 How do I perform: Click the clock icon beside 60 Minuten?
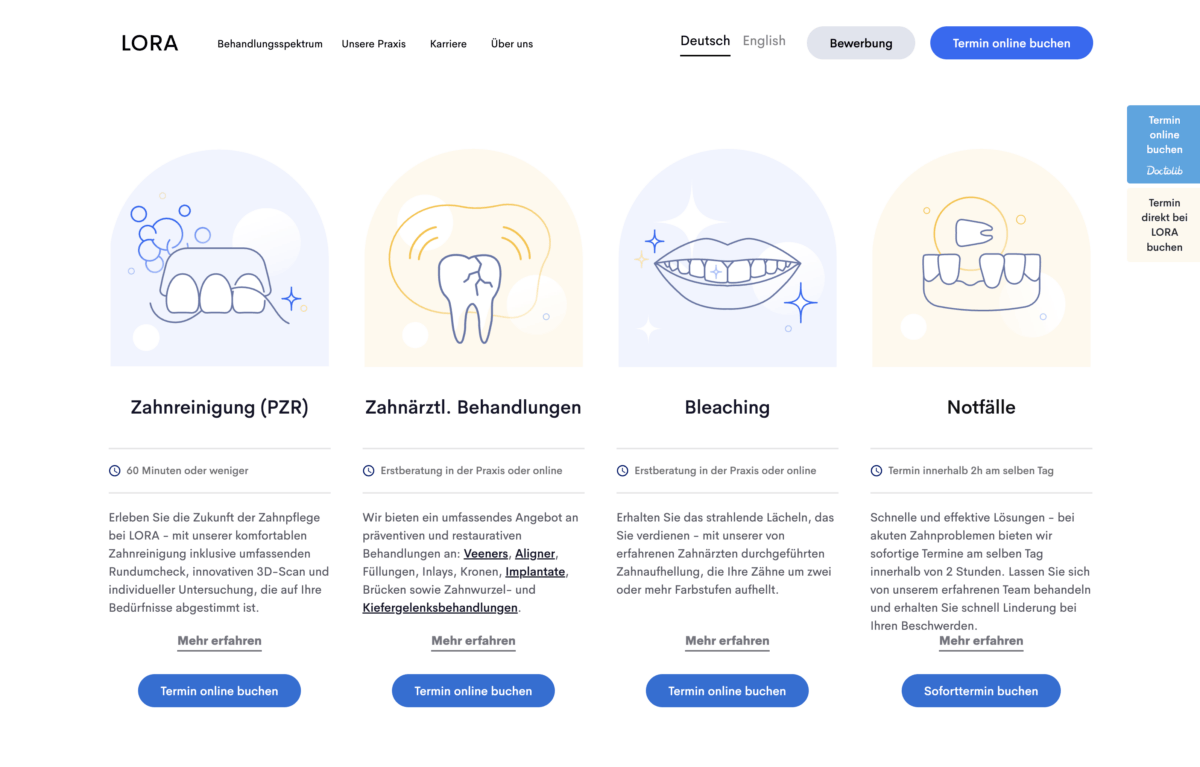pyautogui.click(x=115, y=470)
